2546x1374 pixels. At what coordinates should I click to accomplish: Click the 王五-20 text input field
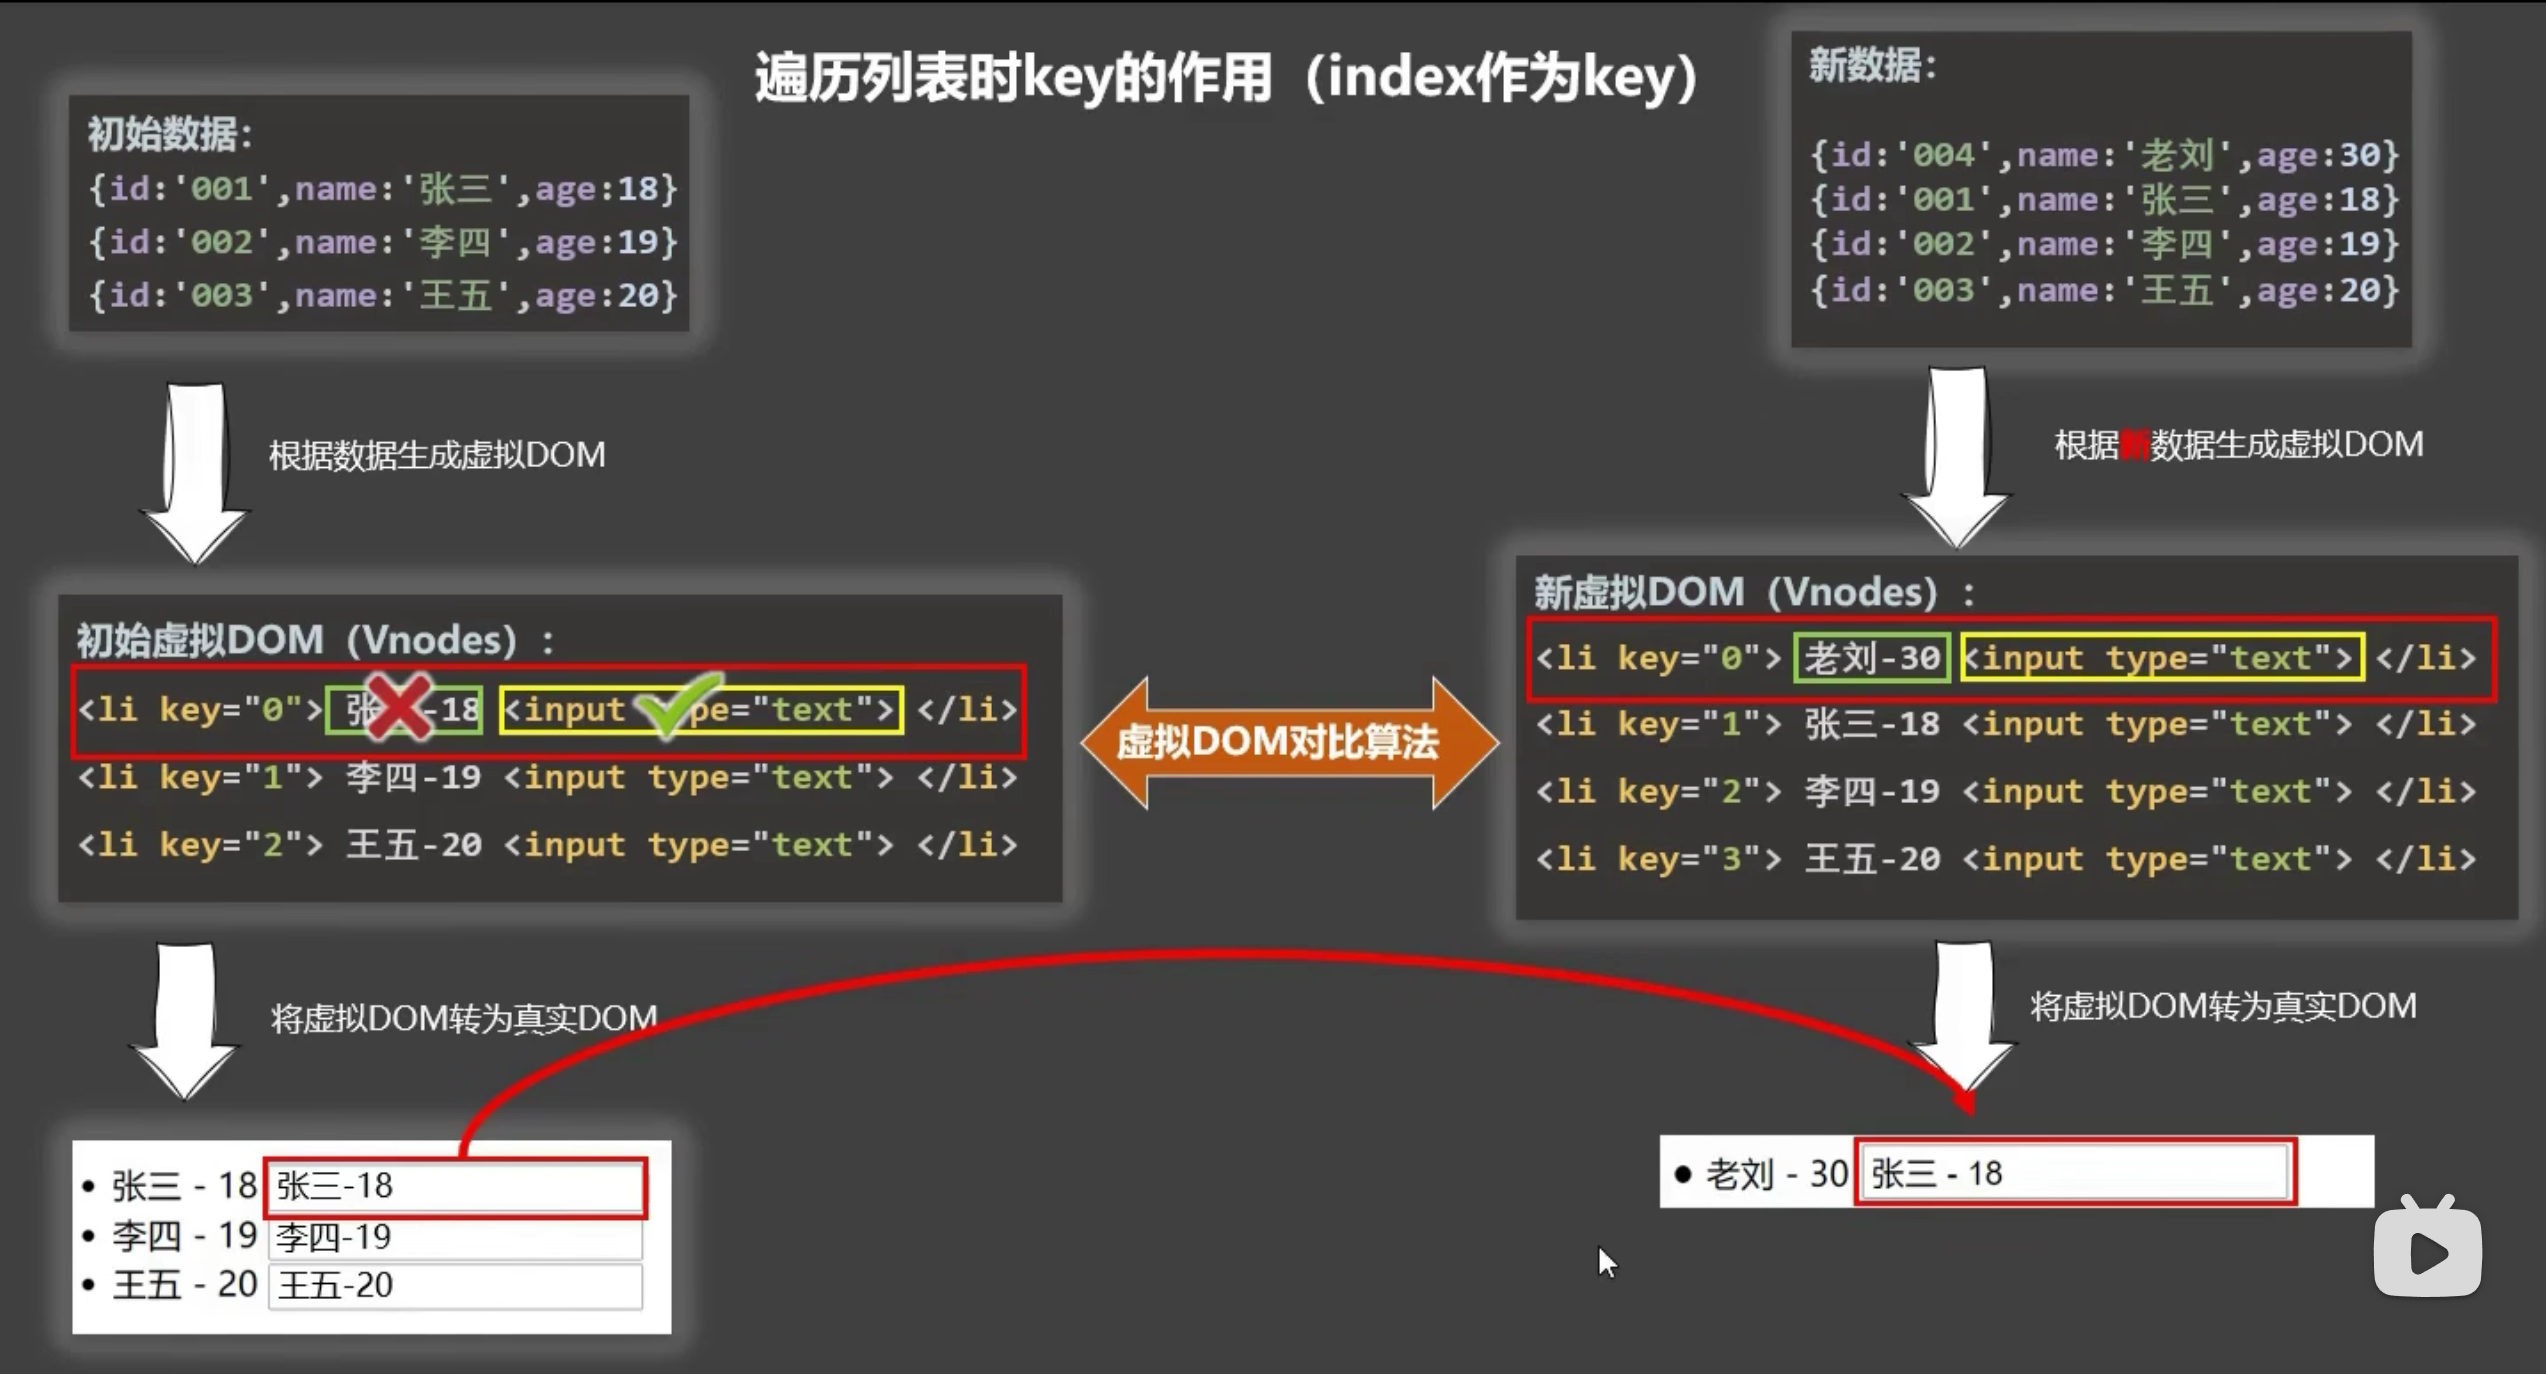pos(455,1286)
